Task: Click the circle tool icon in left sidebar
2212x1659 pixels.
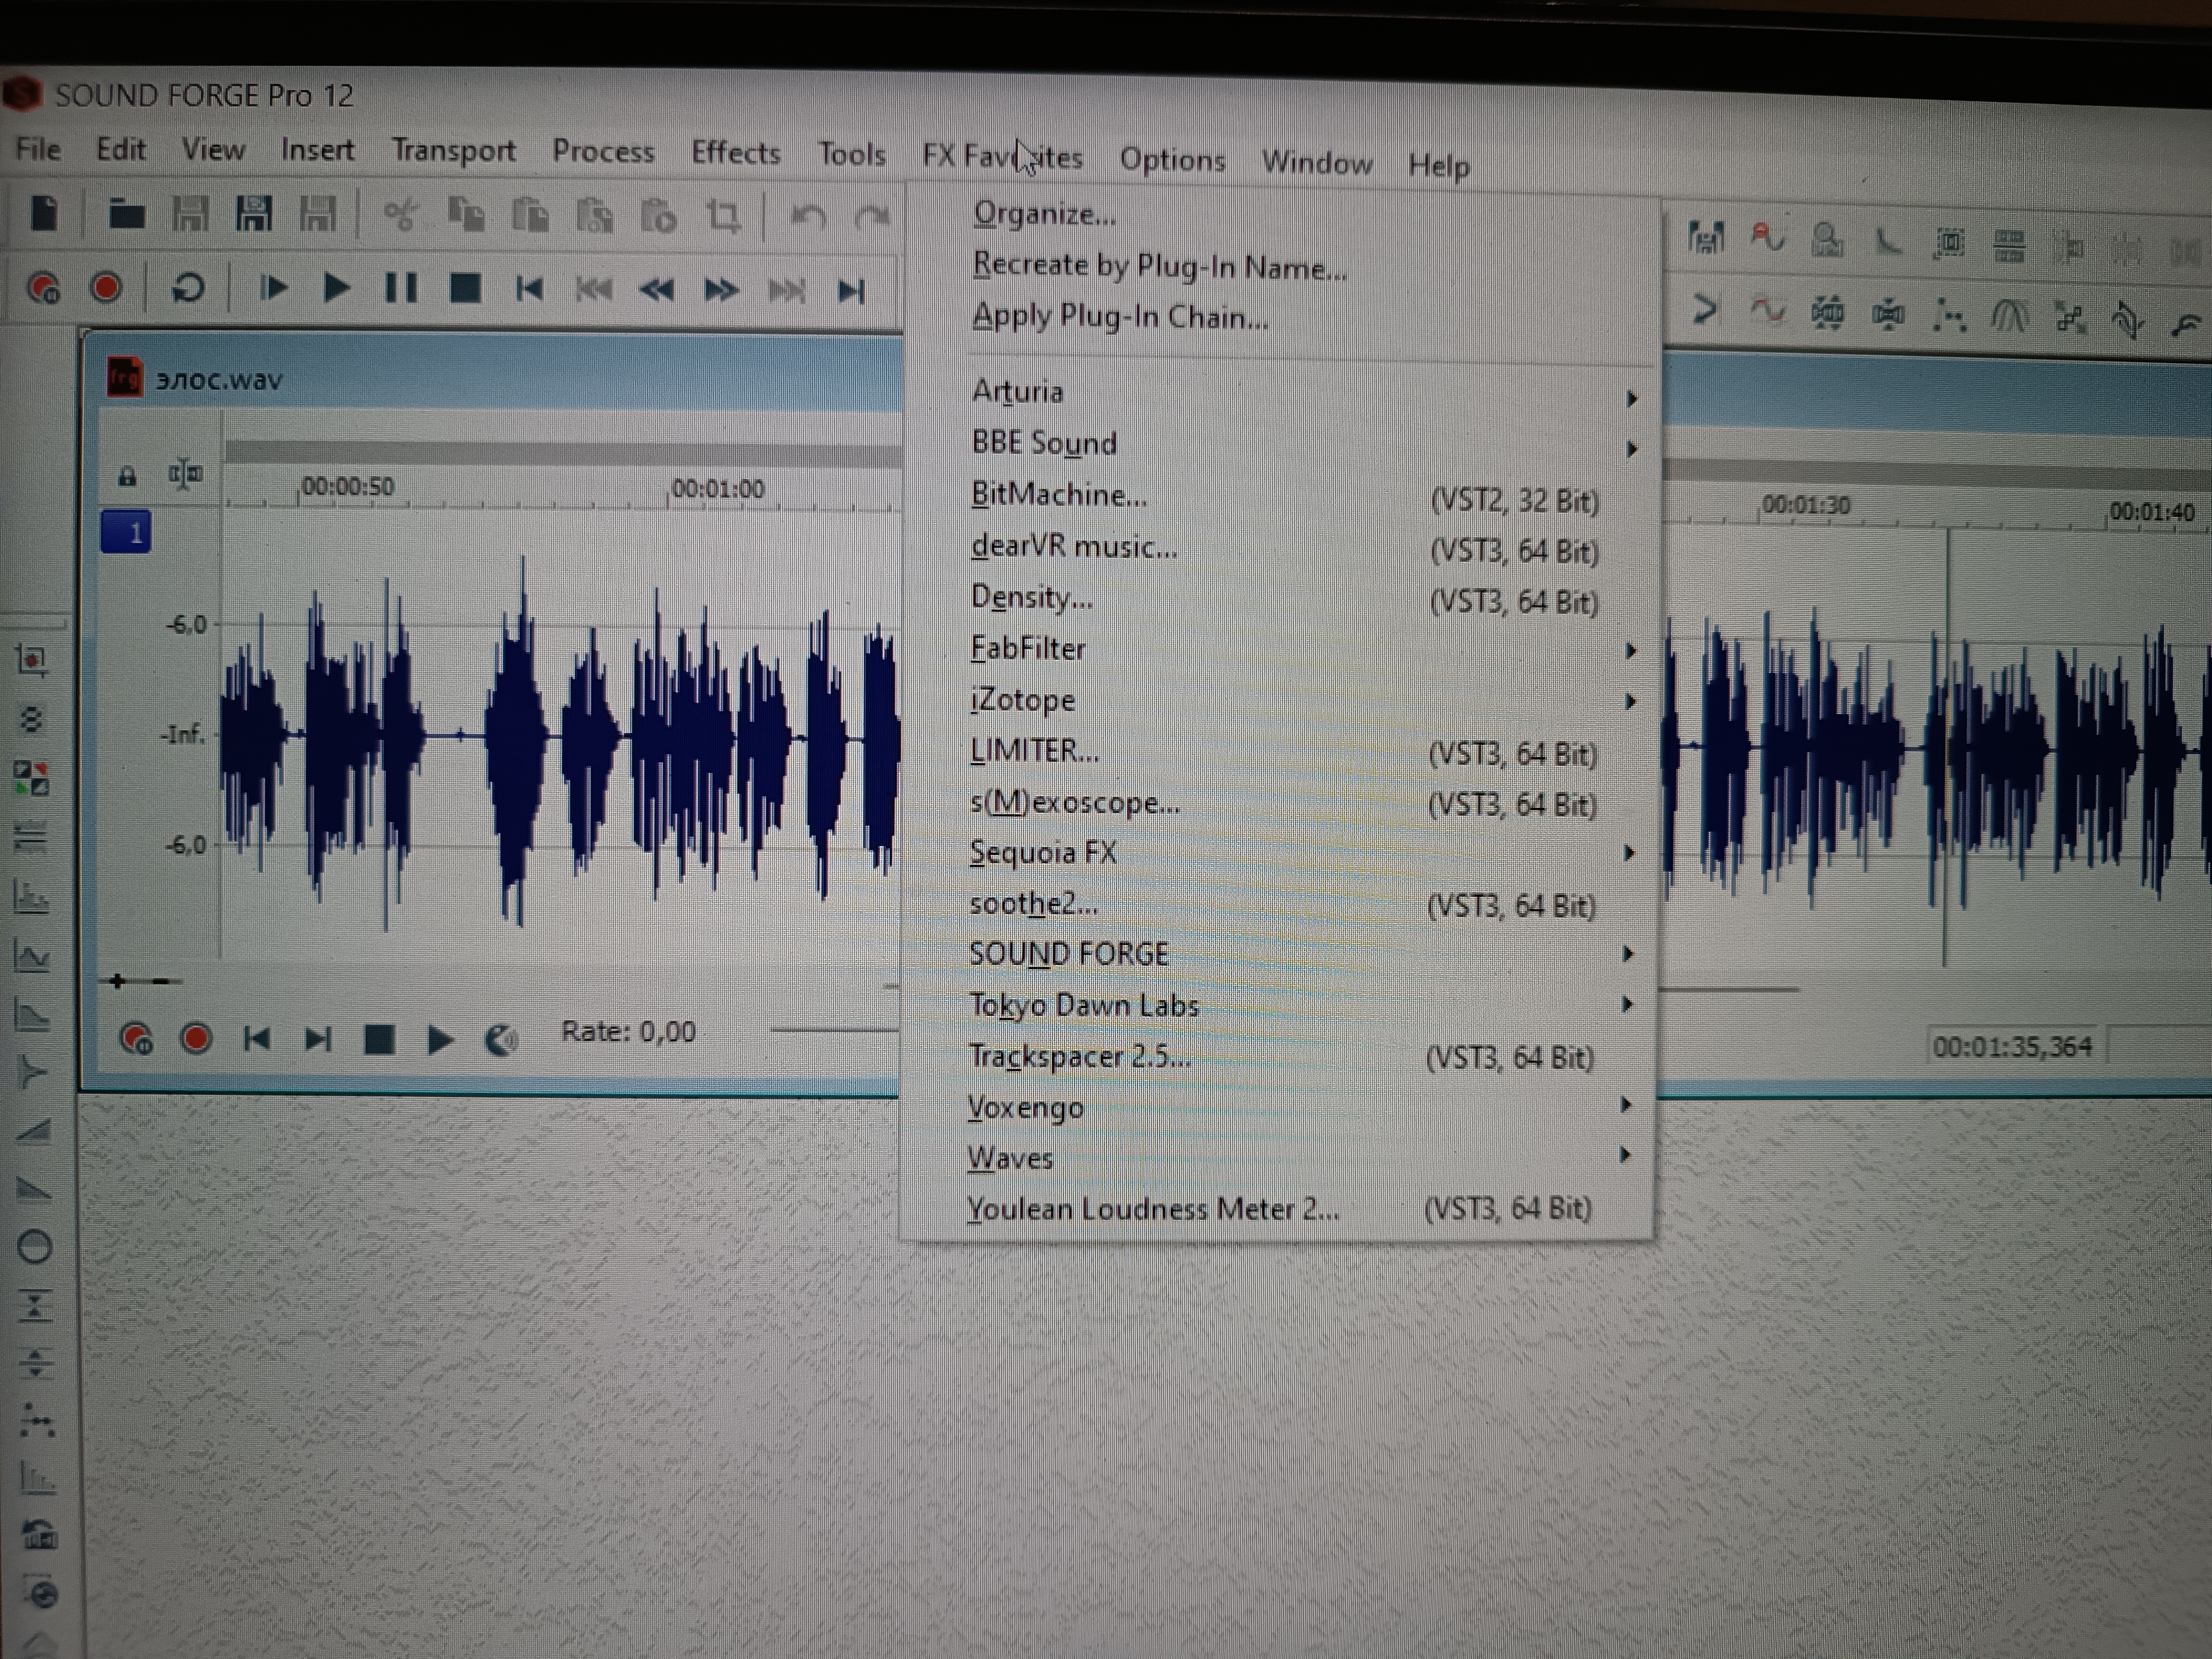Action: (35, 1247)
